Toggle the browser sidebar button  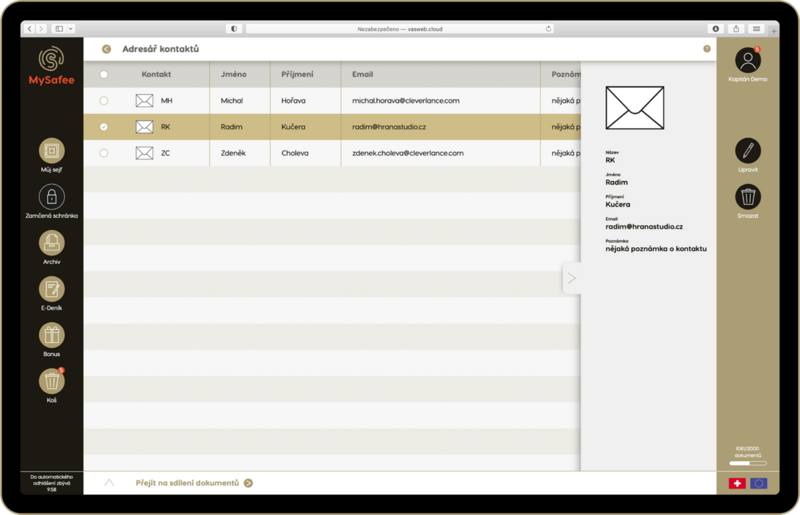tap(59, 29)
